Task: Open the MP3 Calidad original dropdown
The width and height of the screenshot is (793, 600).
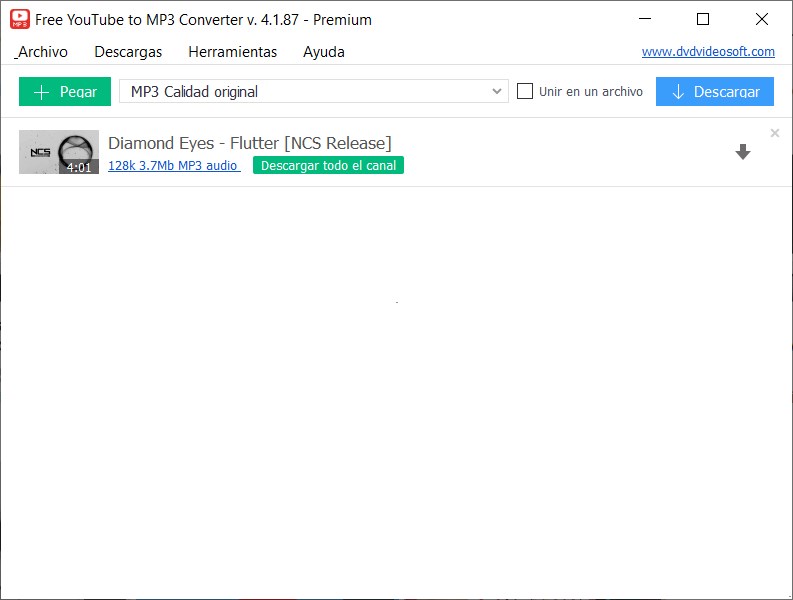Action: pyautogui.click(x=314, y=92)
